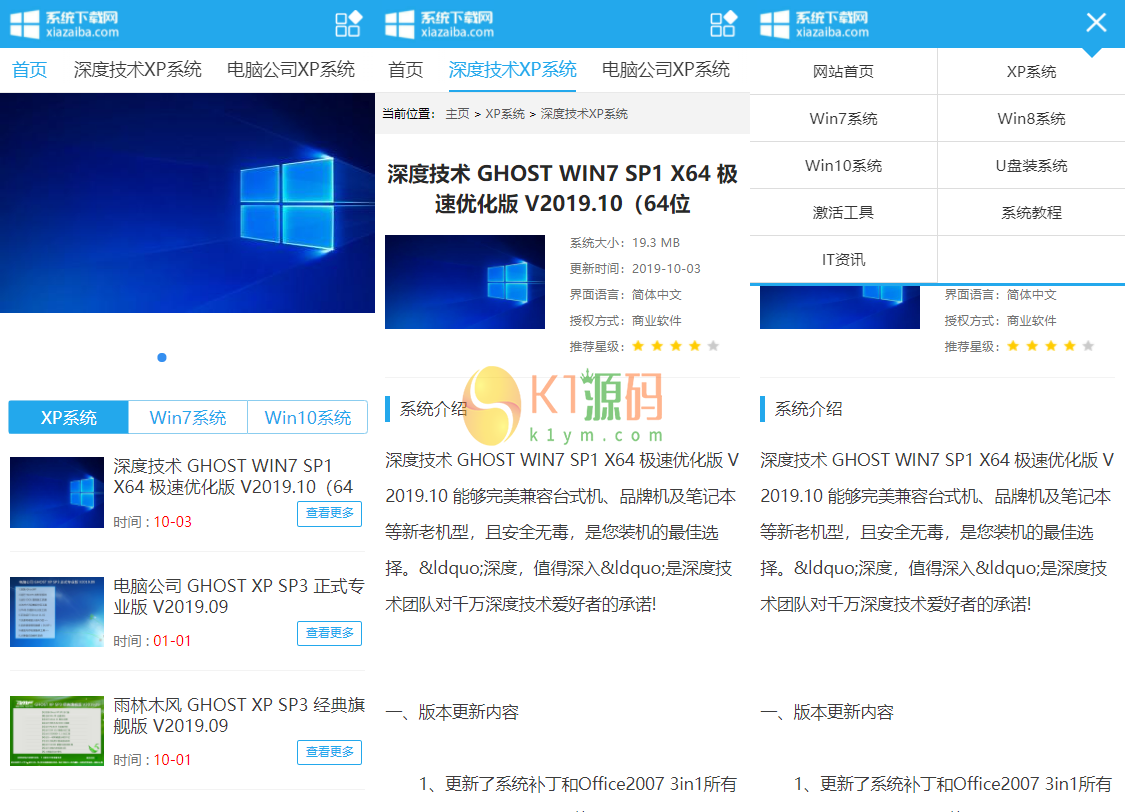1125x812 pixels.
Task: Select U盘装系统 in the navigation menu
Action: (x=1031, y=166)
